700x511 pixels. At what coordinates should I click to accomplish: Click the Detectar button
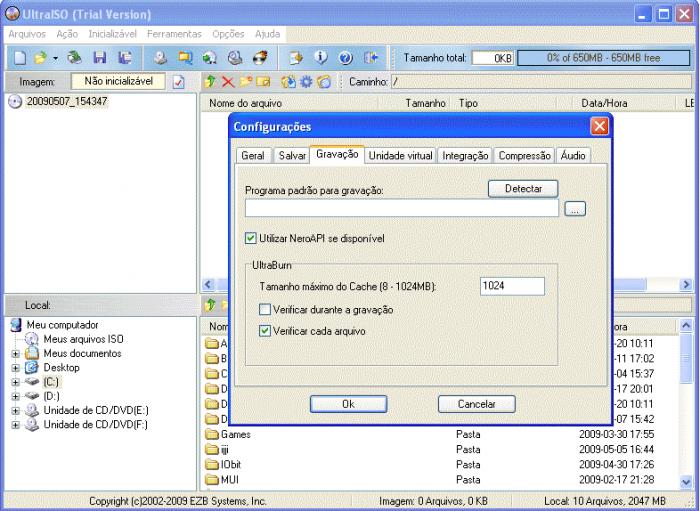coord(523,189)
